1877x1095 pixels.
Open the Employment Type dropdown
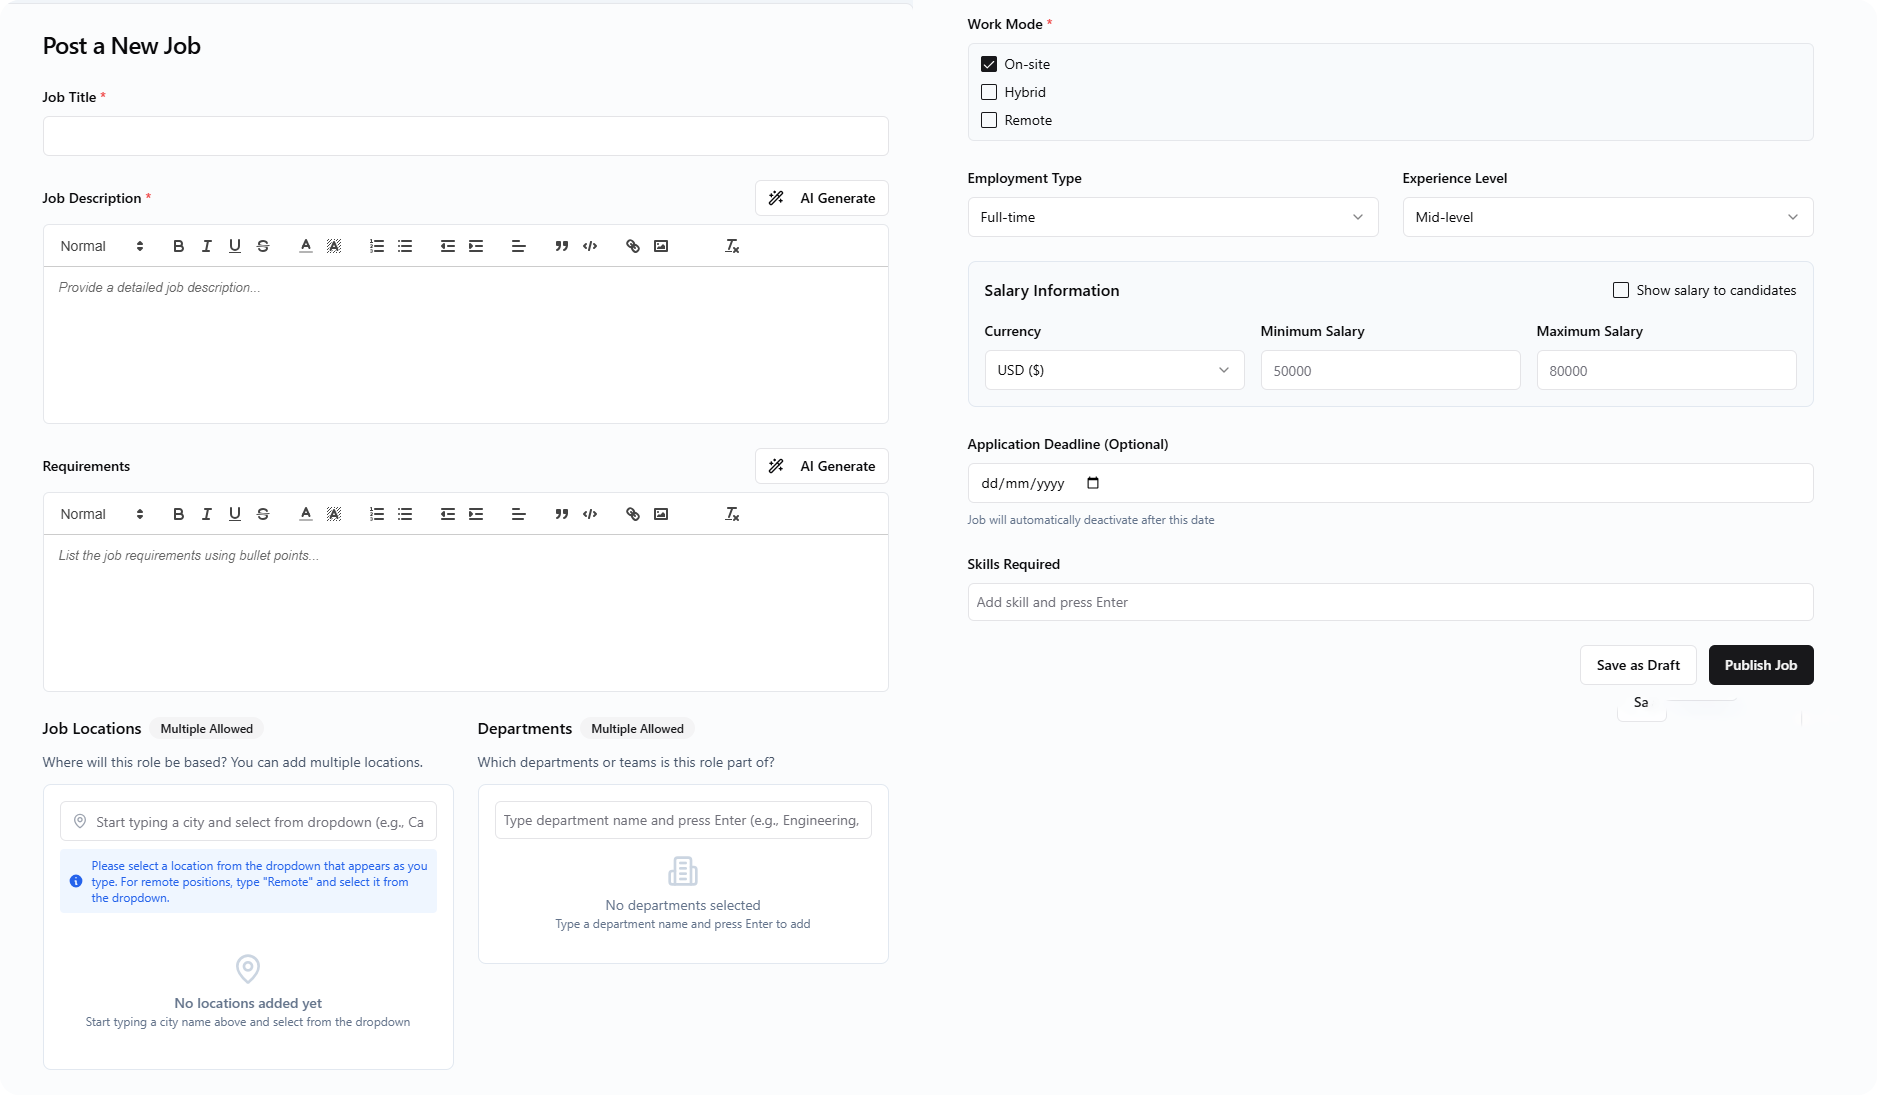(1172, 217)
